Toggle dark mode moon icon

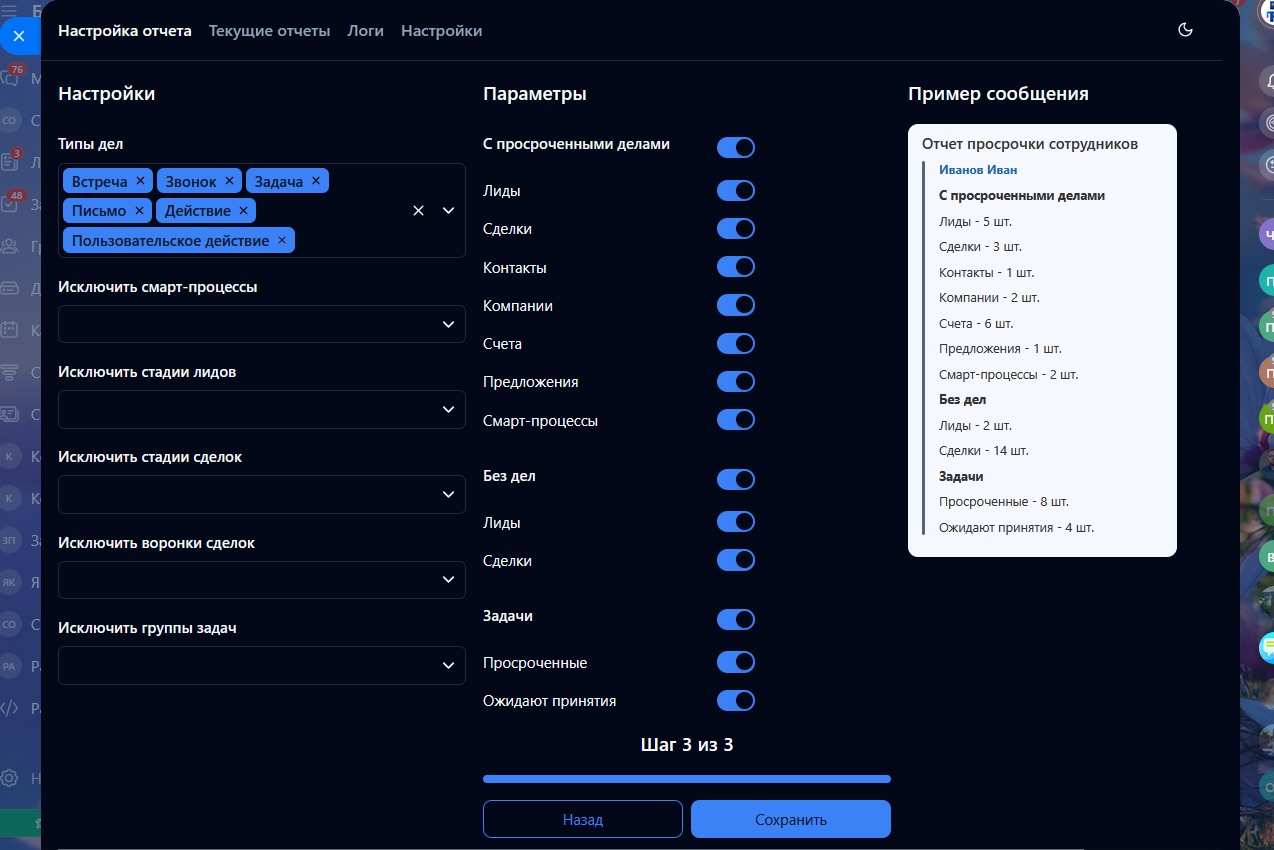[x=1185, y=30]
